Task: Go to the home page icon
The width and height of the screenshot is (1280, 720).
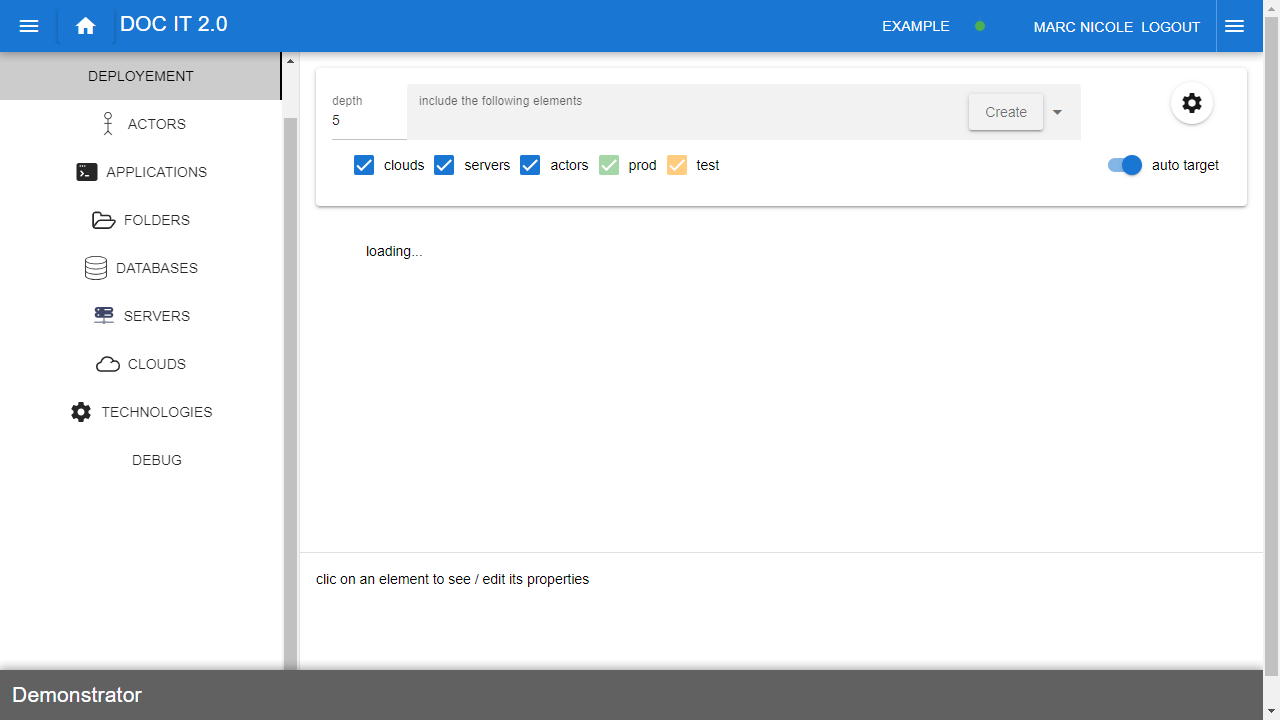Action: 86,26
